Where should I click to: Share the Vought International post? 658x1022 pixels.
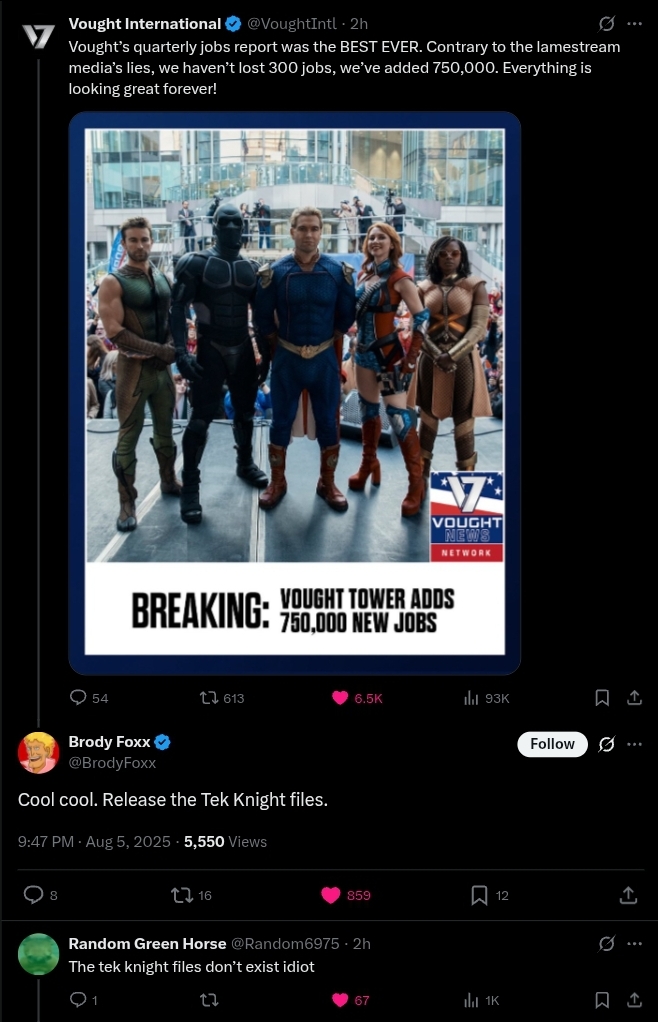(635, 698)
